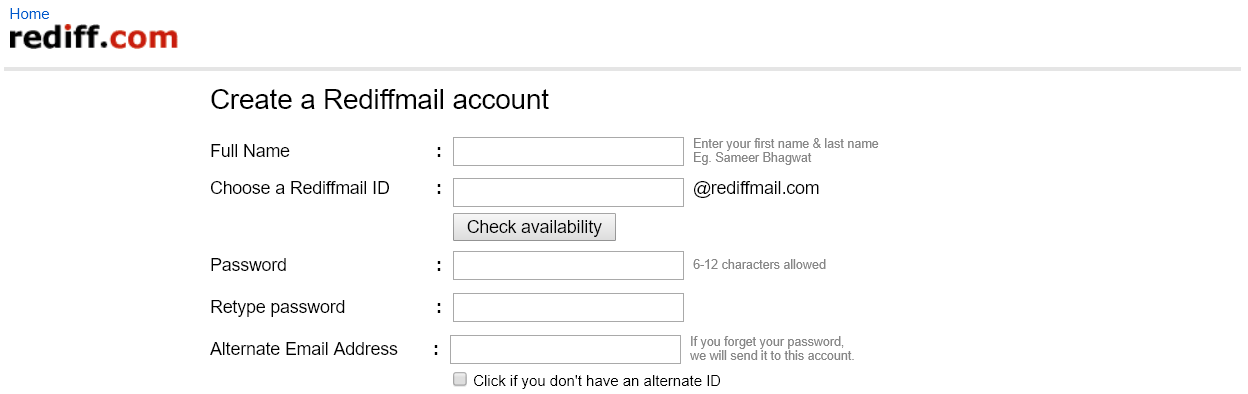Click the Alternate Email Address label

[x=304, y=349]
